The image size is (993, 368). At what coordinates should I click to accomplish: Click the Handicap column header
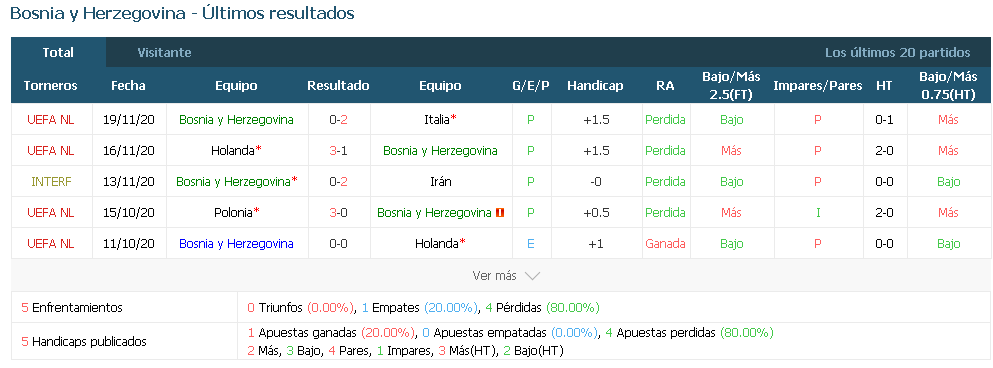(595, 86)
